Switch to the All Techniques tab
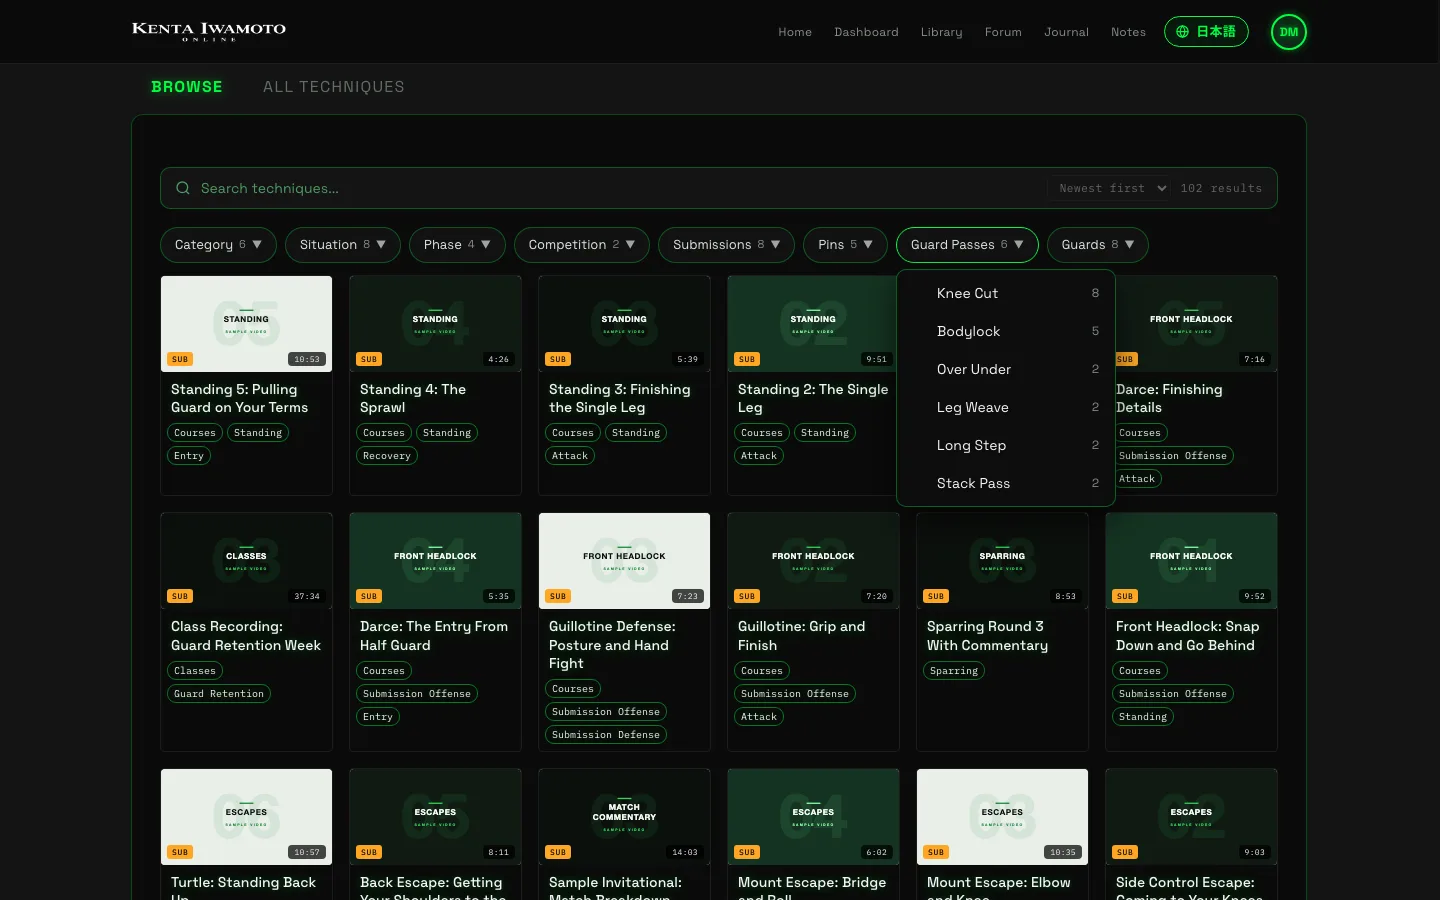The height and width of the screenshot is (900, 1440). click(x=334, y=87)
